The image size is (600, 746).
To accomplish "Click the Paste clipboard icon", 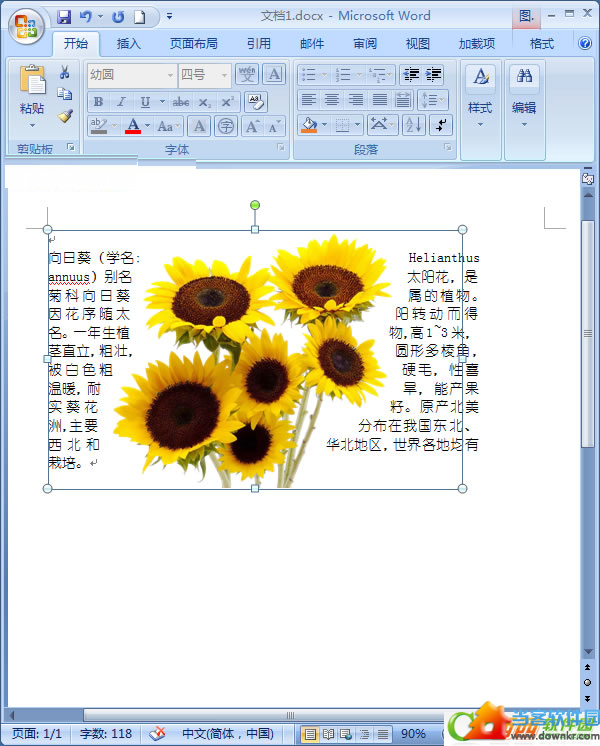I will (32, 79).
